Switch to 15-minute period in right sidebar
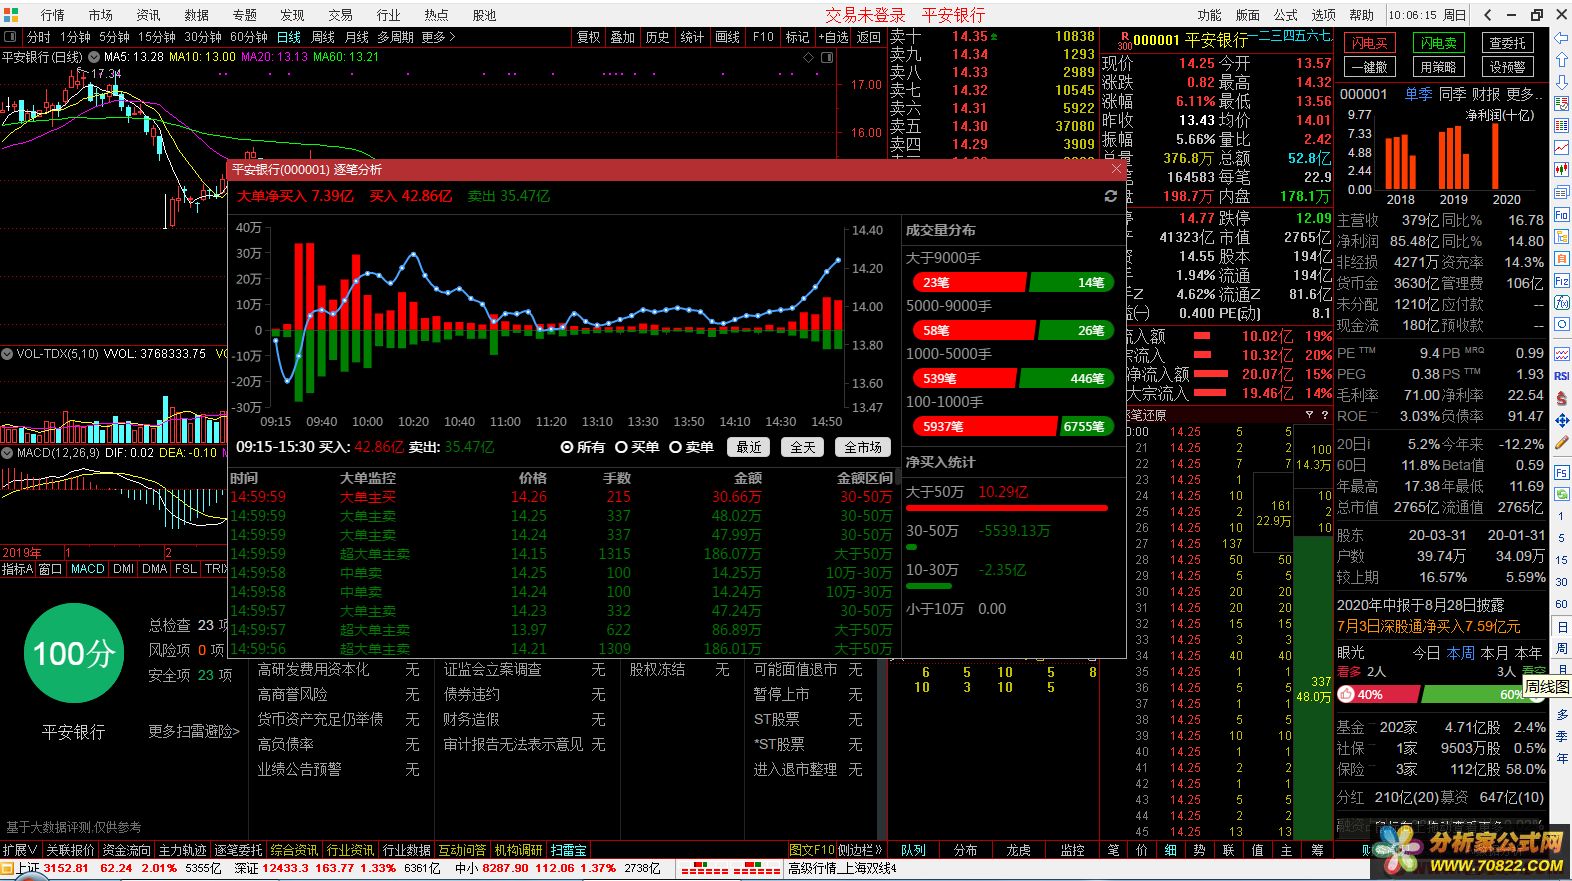Screen dimensions: 1572x881 (x=1561, y=560)
